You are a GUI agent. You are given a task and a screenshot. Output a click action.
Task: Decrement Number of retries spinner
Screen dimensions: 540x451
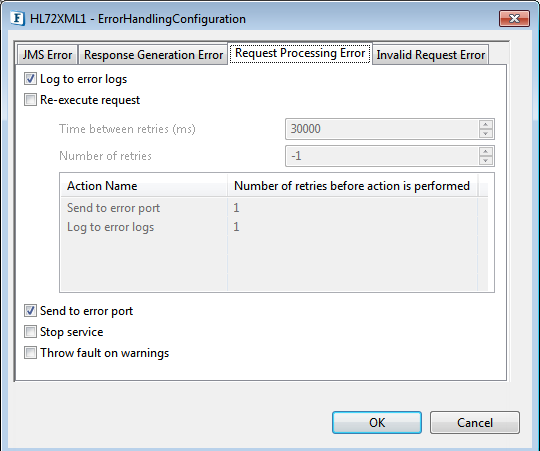click(x=486, y=160)
